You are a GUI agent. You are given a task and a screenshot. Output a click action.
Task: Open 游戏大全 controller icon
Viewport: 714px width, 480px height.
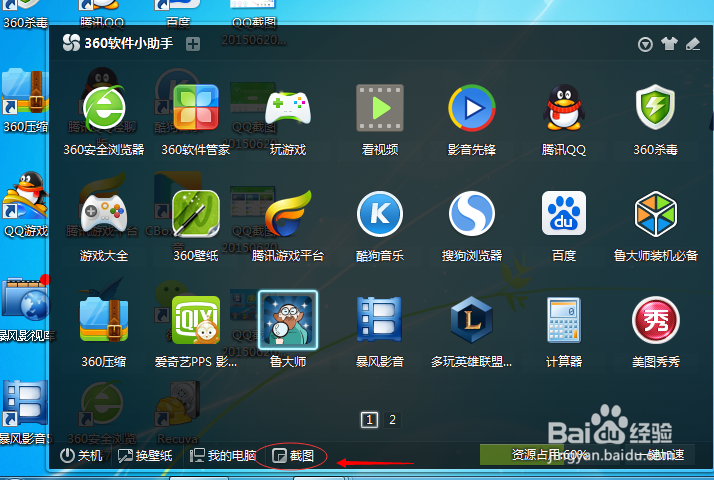(x=104, y=214)
